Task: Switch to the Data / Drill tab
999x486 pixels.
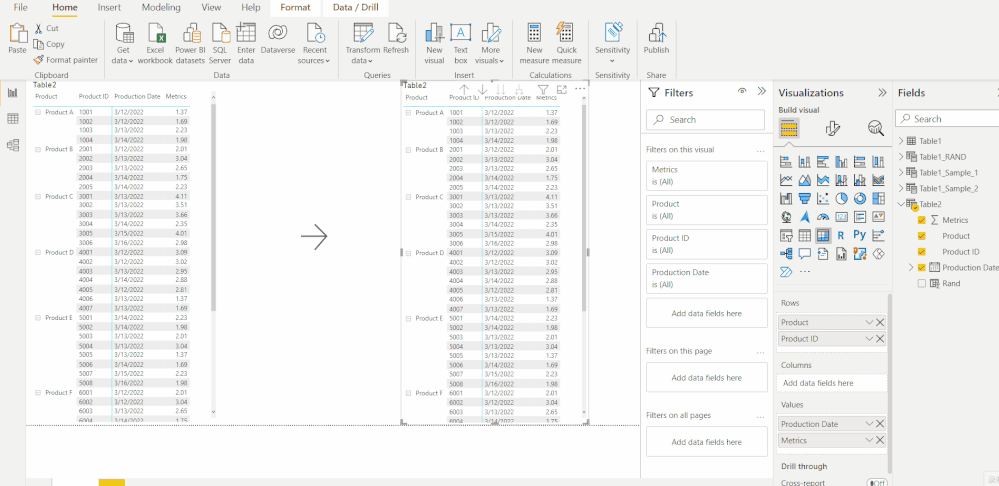Action: (x=356, y=8)
